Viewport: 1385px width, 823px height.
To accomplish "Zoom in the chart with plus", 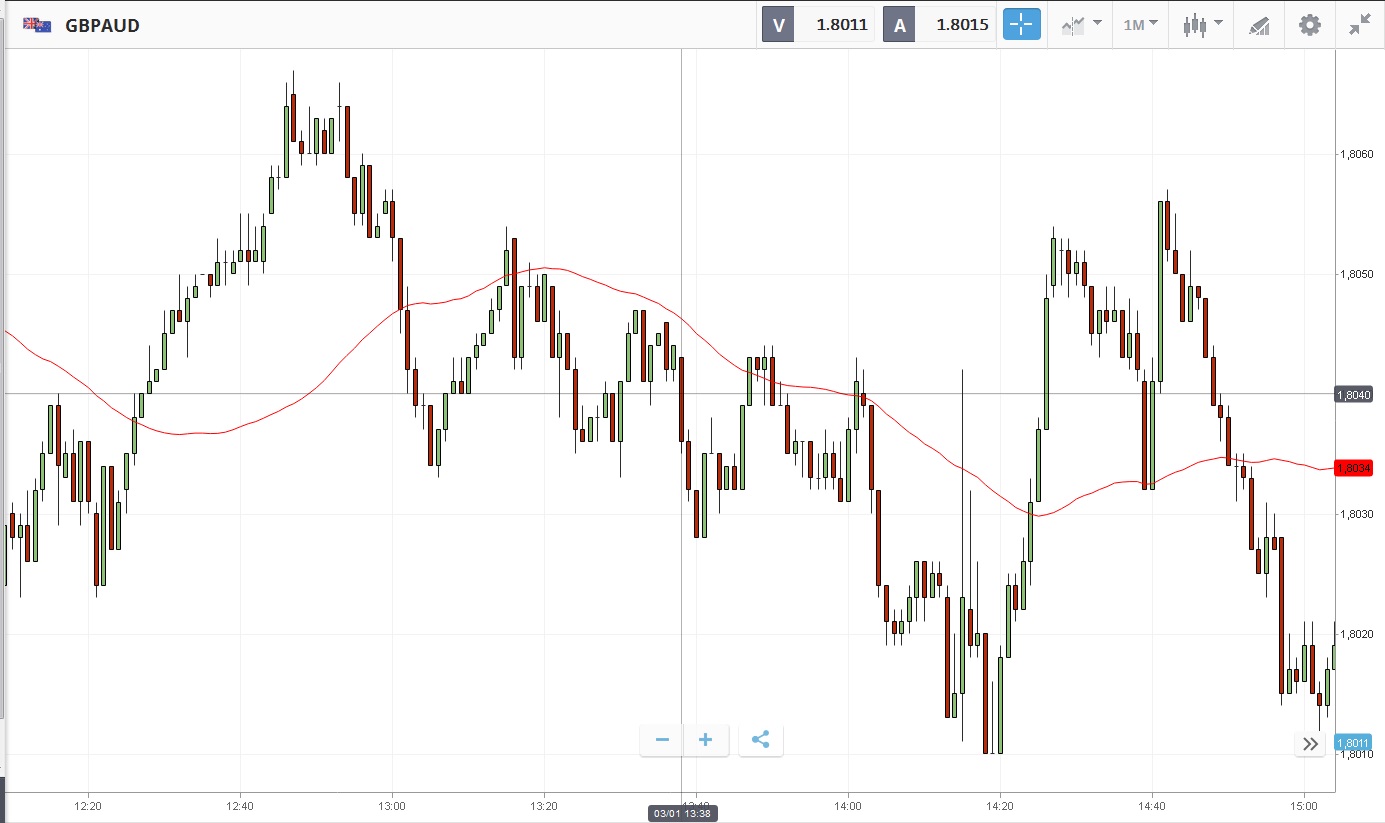I will pyautogui.click(x=706, y=740).
